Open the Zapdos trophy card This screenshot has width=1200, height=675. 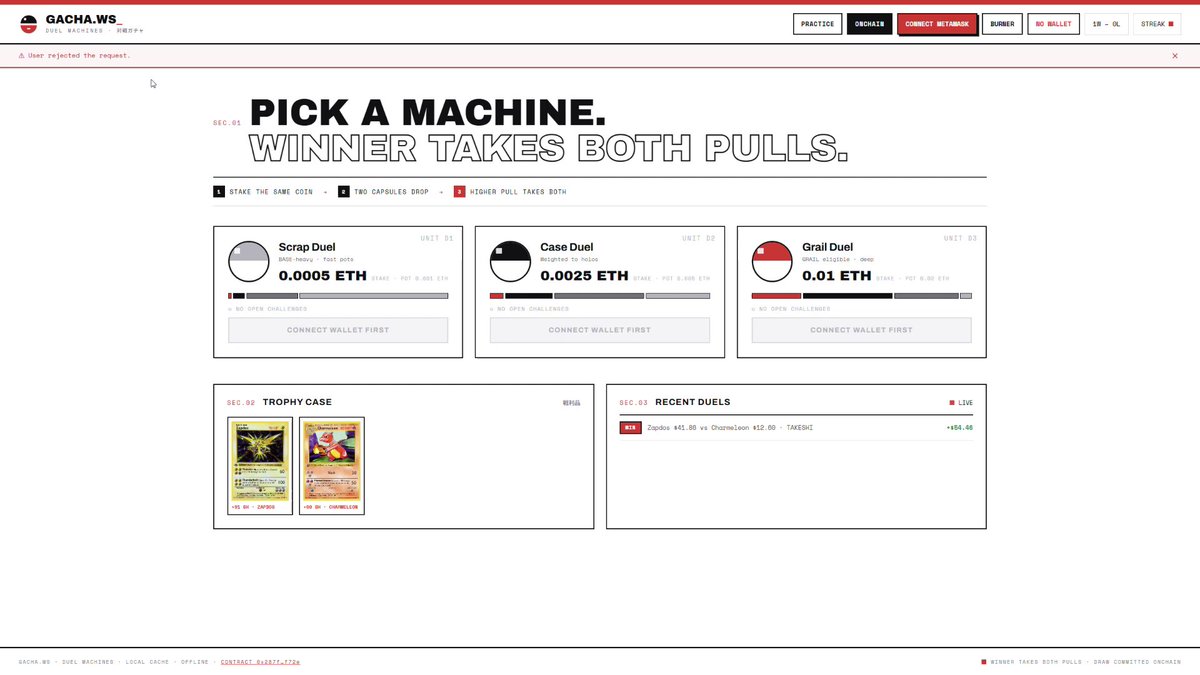pyautogui.click(x=260, y=466)
